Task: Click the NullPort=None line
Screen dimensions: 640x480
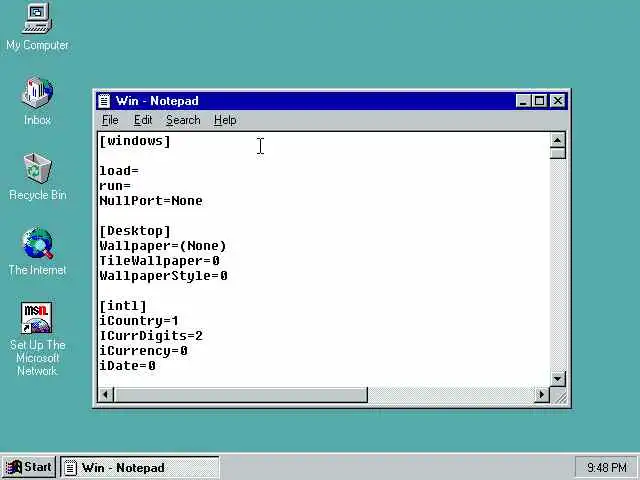Action: click(x=151, y=201)
